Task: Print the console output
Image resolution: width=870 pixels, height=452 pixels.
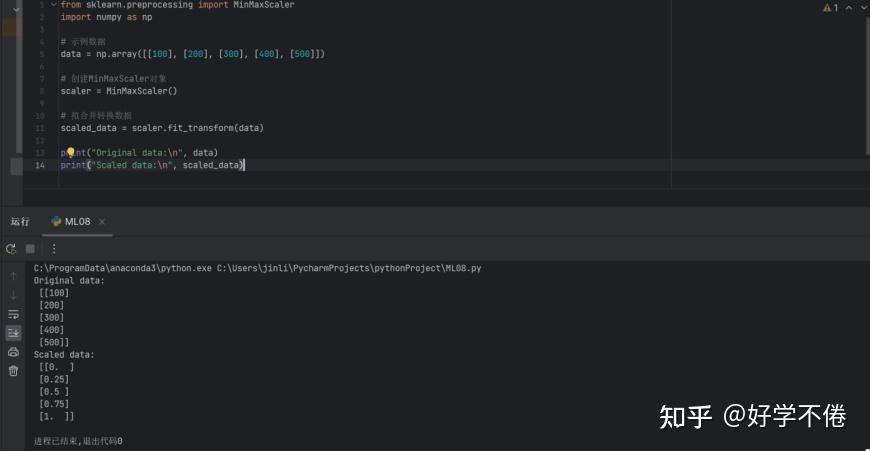Action: click(x=13, y=352)
